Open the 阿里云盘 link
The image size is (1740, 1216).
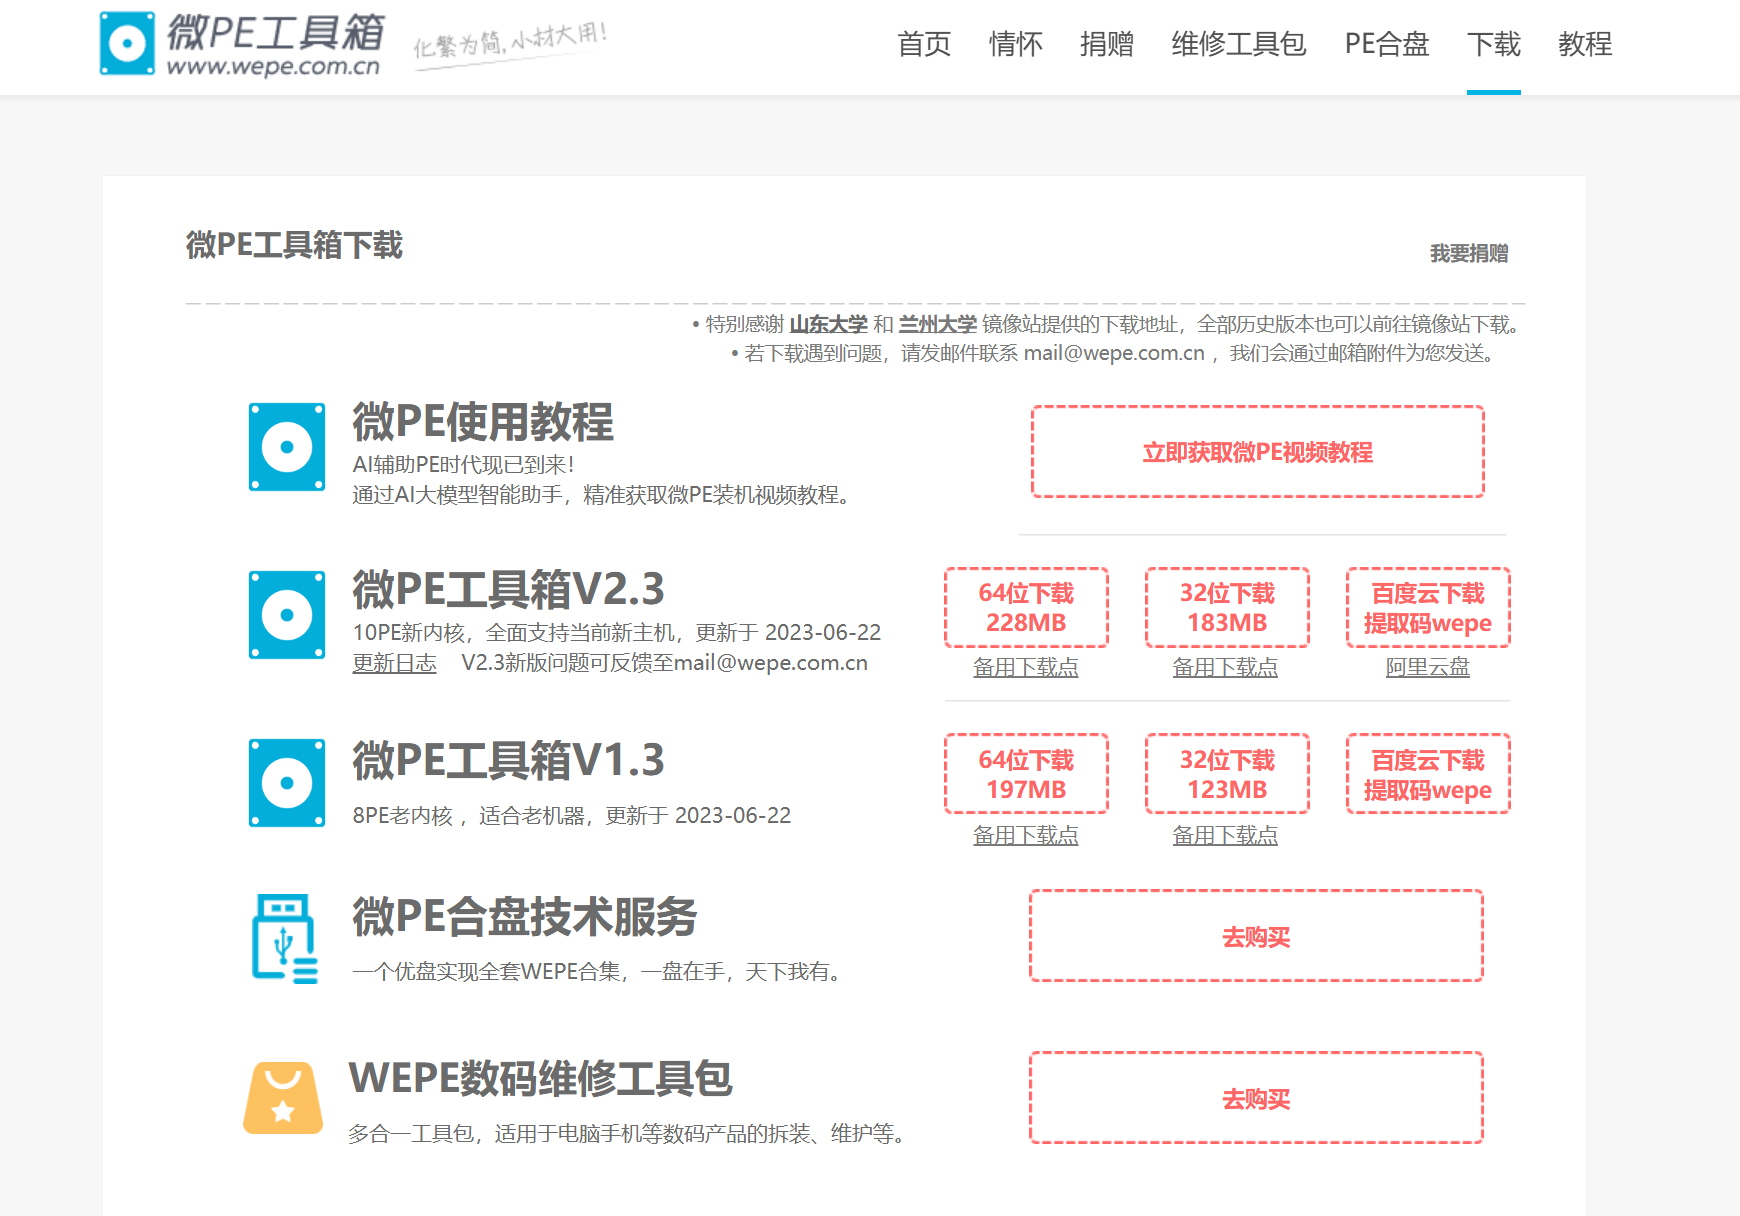coord(1428,667)
